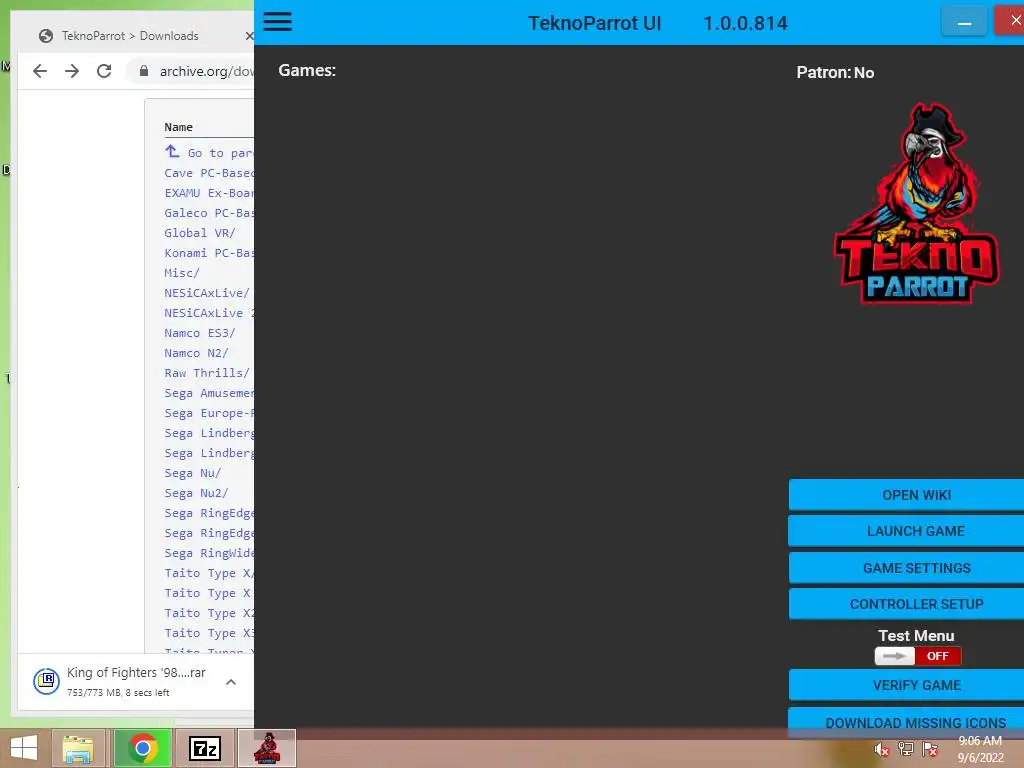Click the padlock icon in Chrome address bar

point(144,71)
